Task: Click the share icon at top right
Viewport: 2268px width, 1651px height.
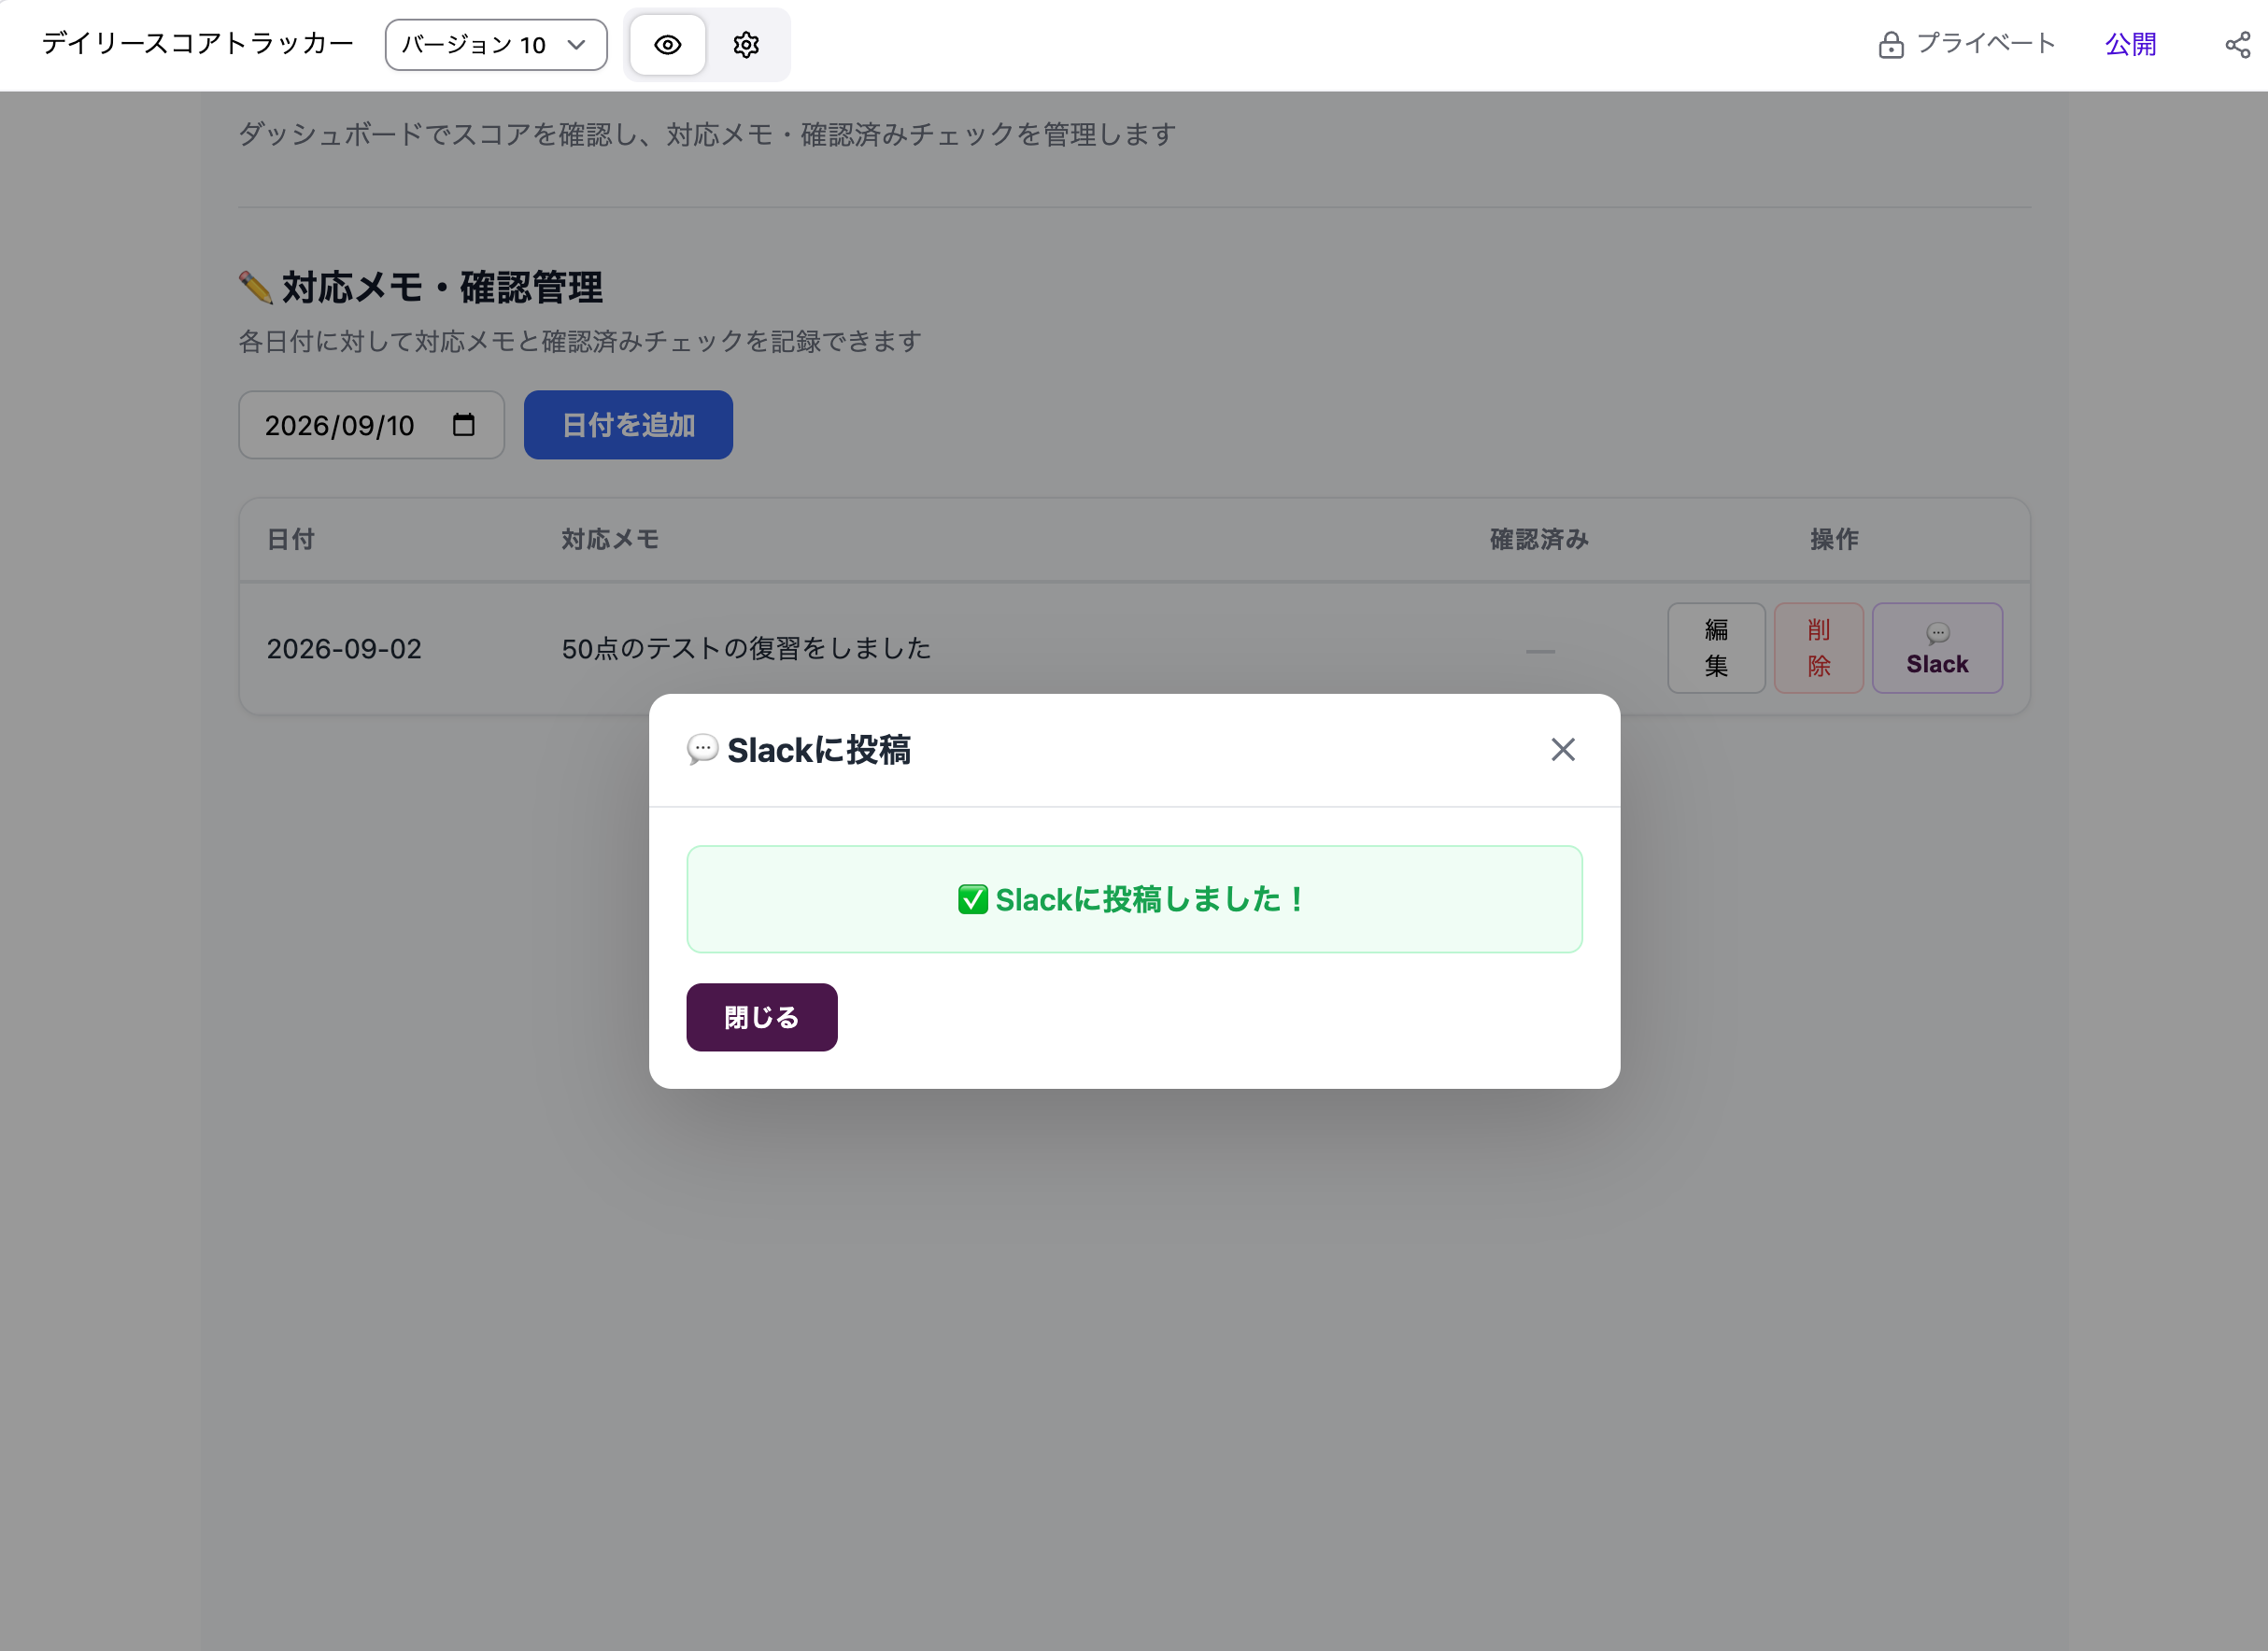Action: coord(2238,45)
